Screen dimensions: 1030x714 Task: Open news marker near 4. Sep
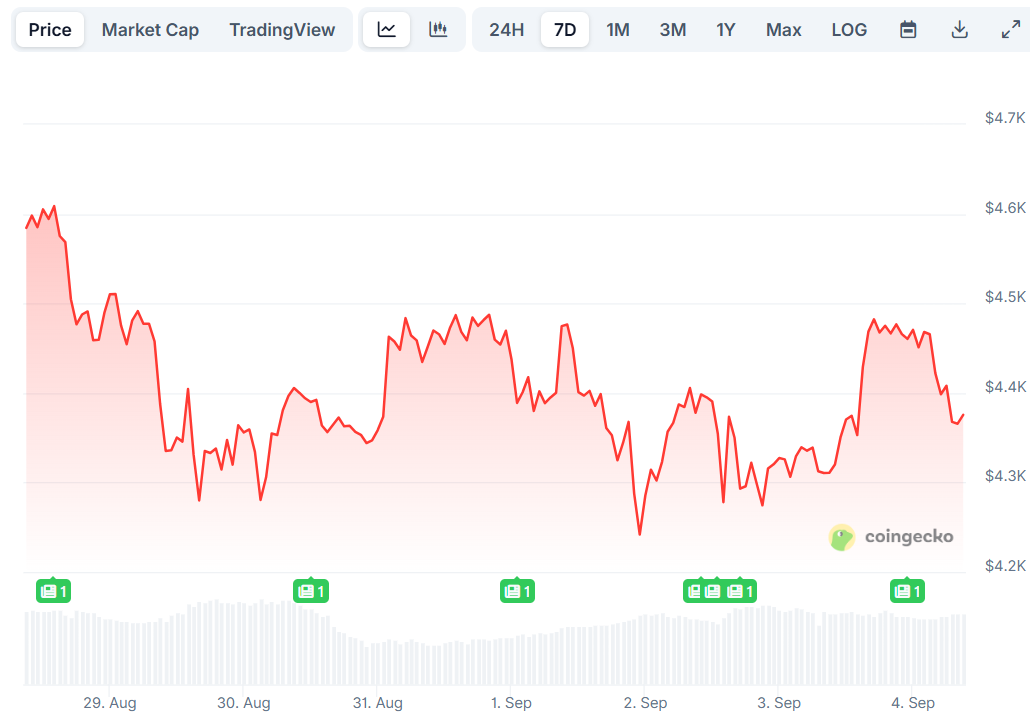[907, 591]
